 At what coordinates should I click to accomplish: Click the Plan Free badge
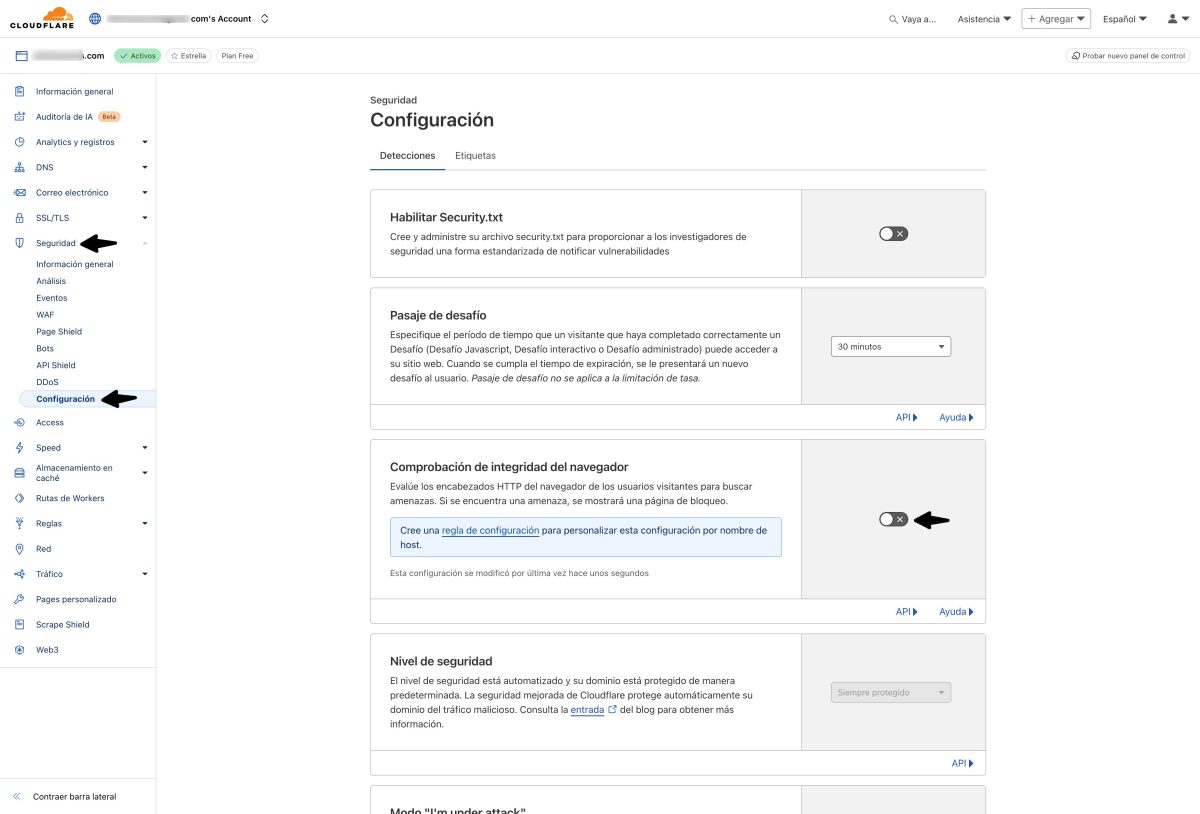point(238,56)
